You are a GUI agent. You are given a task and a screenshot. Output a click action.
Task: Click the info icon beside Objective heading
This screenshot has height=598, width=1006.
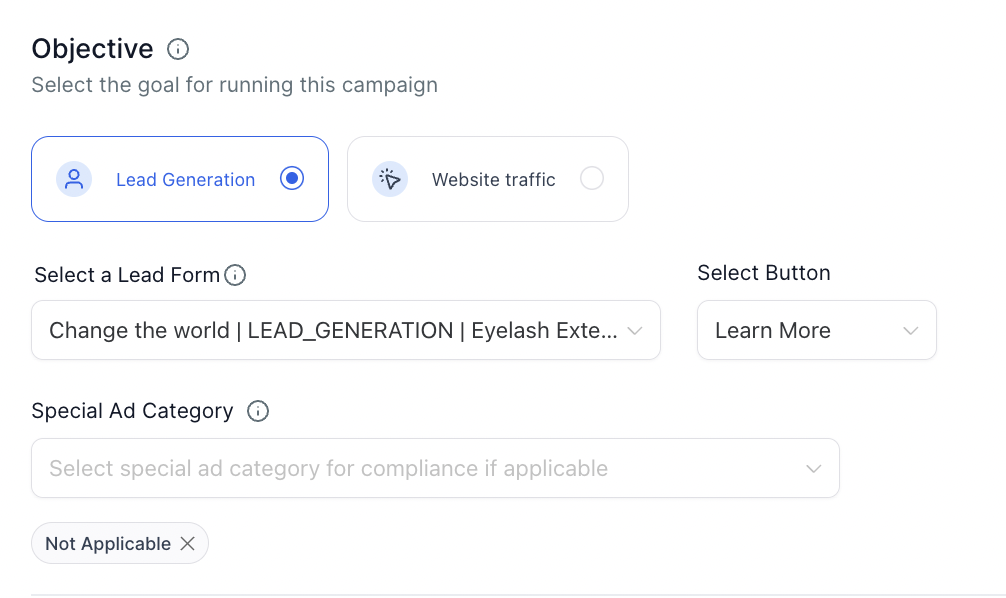(178, 49)
